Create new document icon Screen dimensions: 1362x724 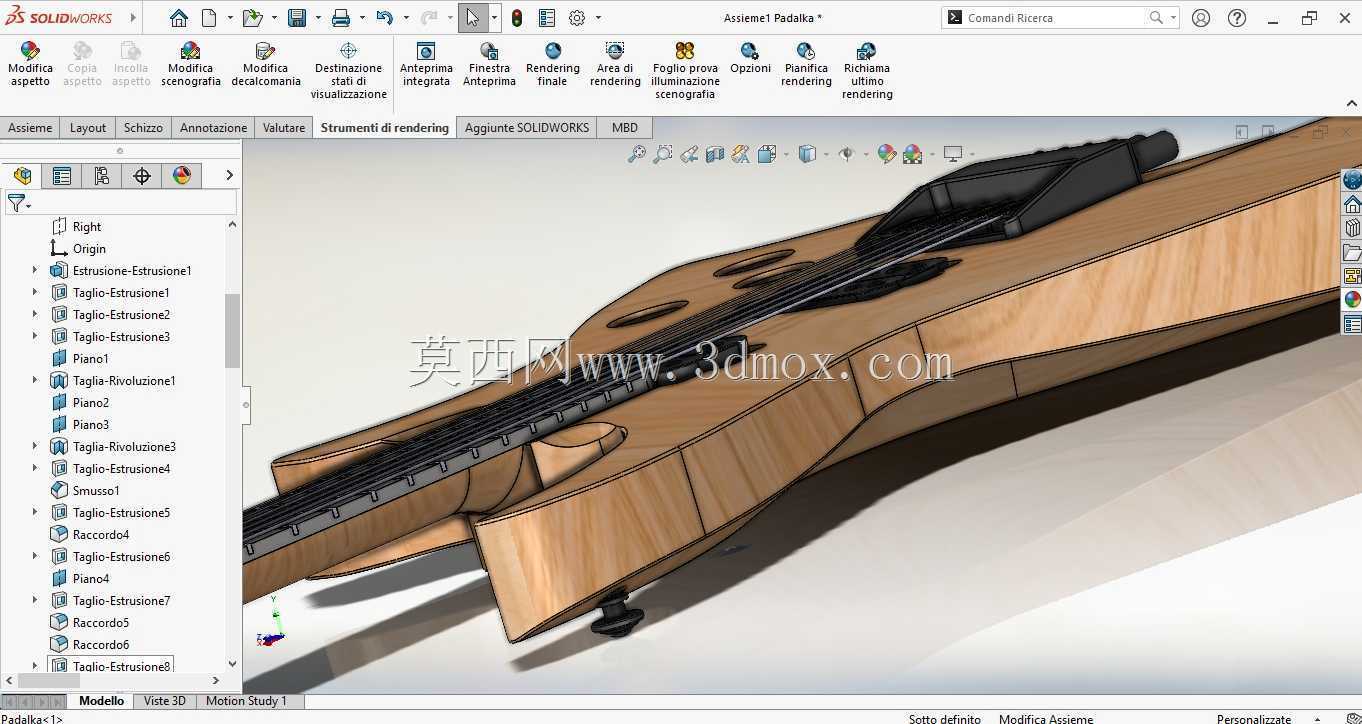click(x=209, y=18)
